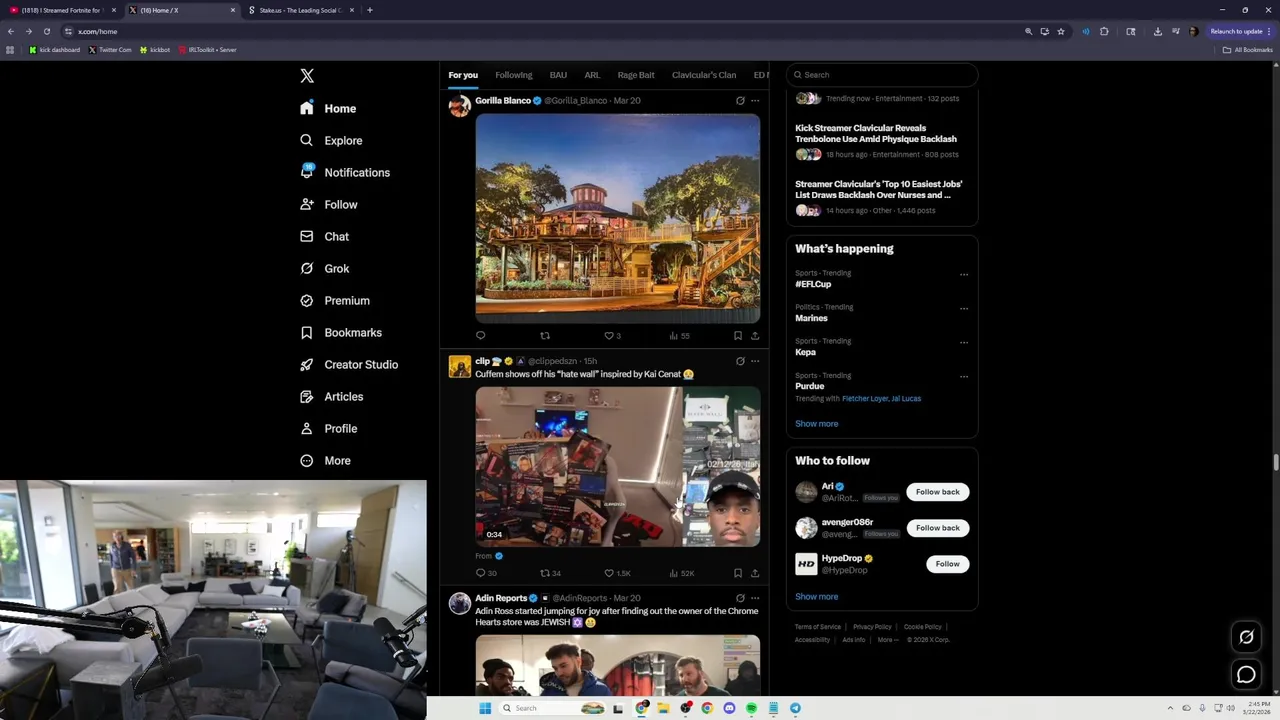Reply to Gorilla Blanco's post
The image size is (1280, 720).
point(480,336)
